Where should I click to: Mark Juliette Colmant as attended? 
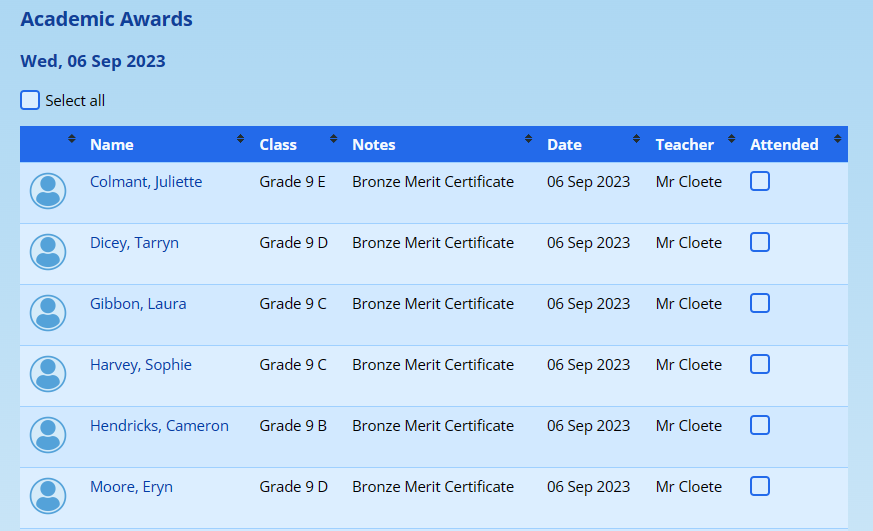760,181
